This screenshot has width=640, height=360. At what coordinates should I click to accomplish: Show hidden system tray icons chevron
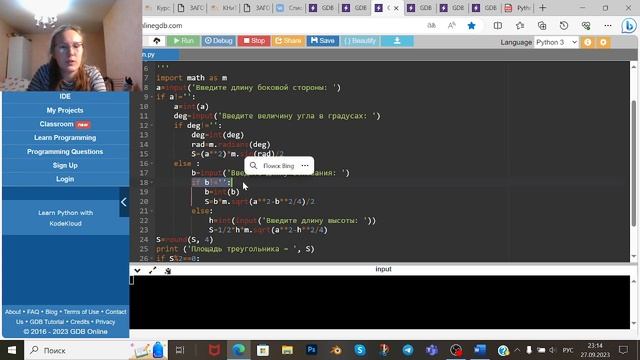pos(517,350)
